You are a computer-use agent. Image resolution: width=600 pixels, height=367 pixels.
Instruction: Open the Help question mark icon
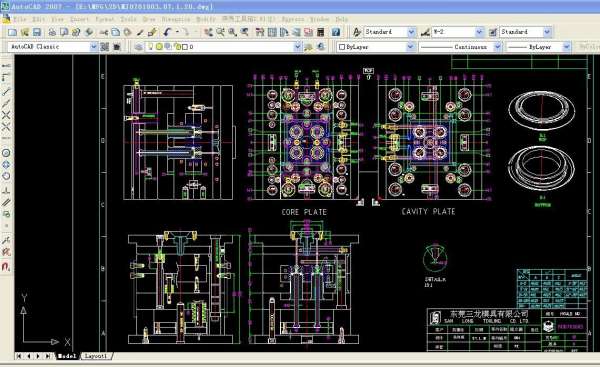(336, 32)
